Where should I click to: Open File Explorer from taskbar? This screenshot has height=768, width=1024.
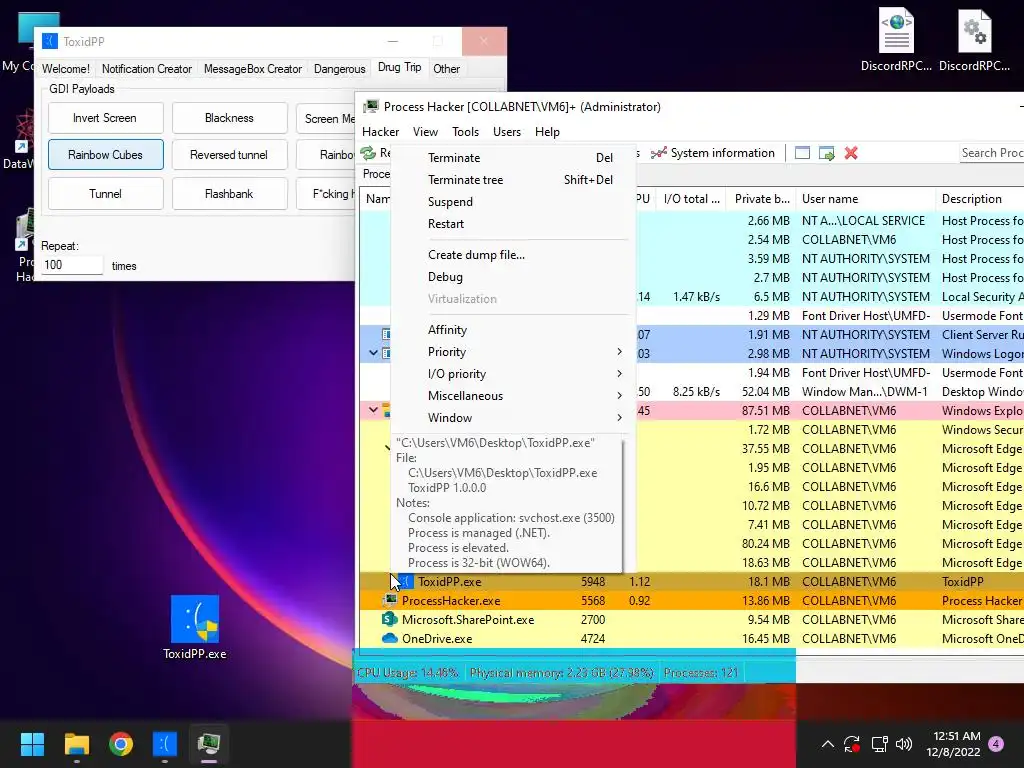pyautogui.click(x=76, y=744)
